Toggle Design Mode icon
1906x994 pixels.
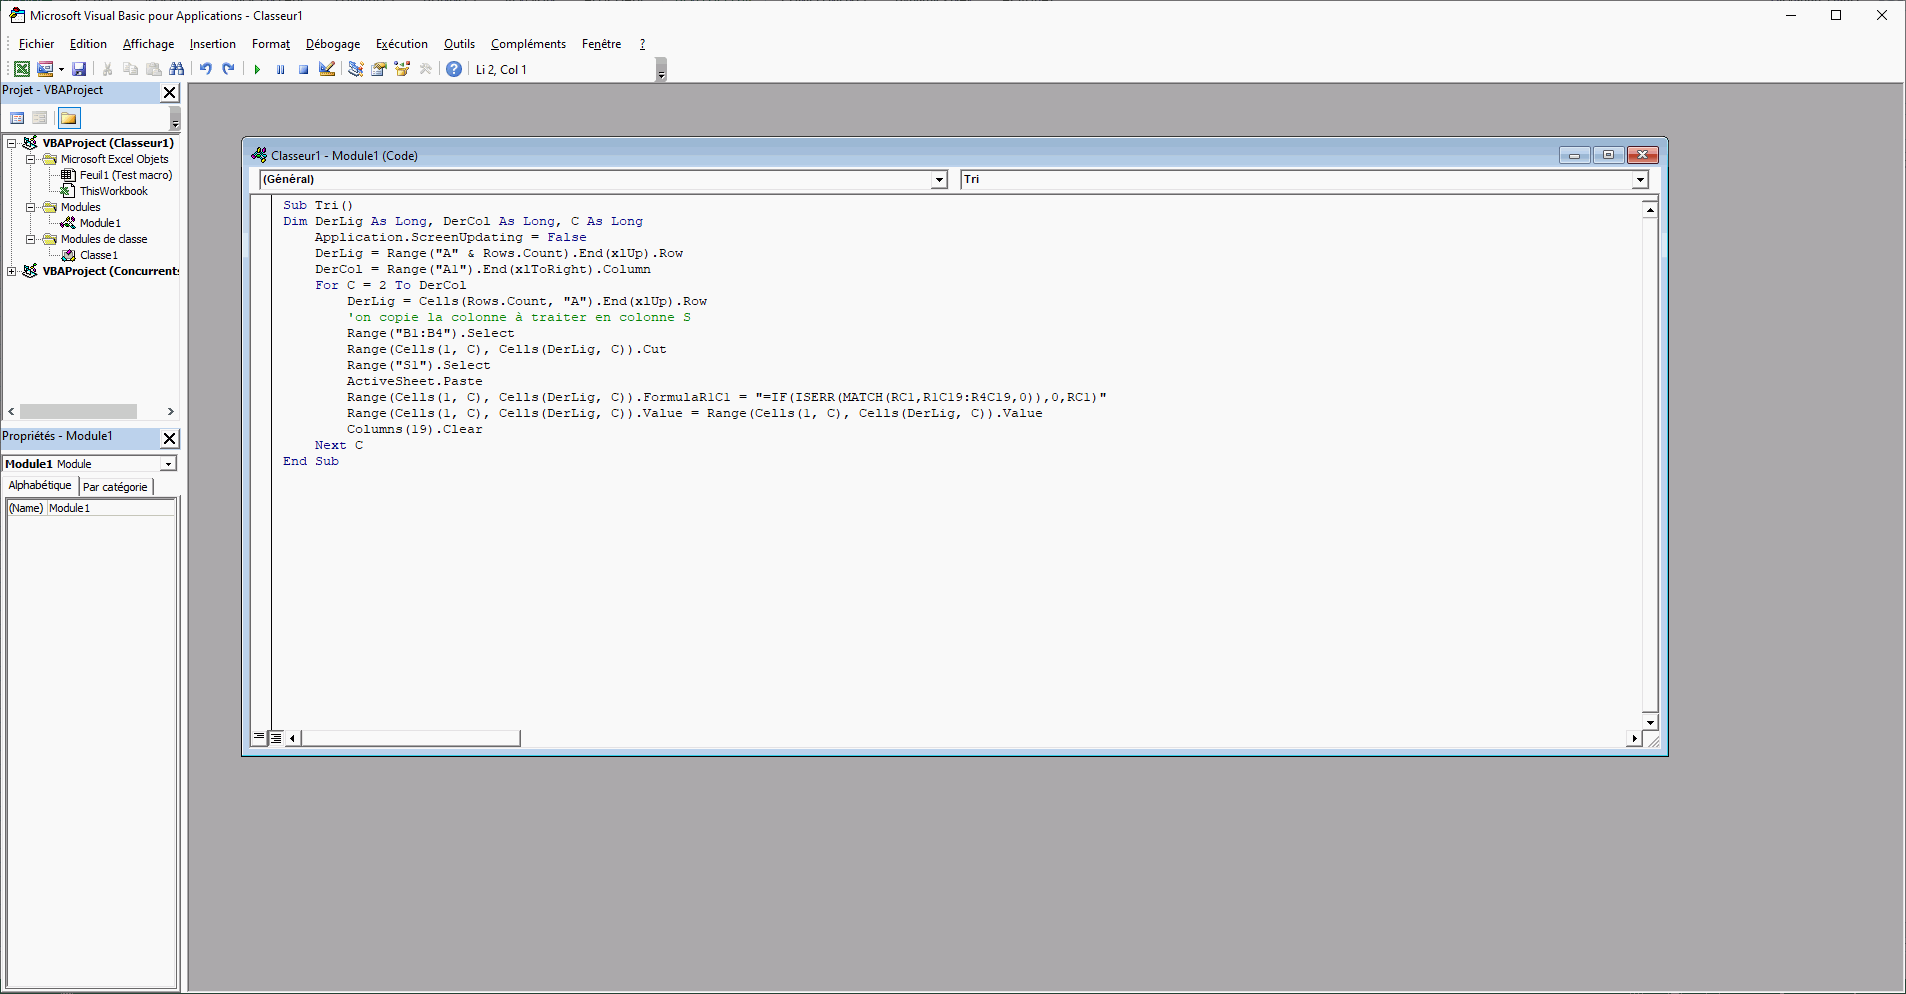tap(327, 69)
